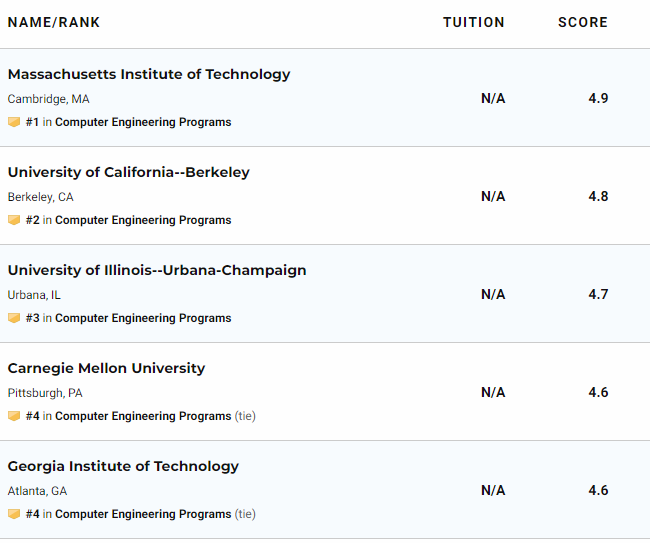Viewport: 650px width, 543px height.
Task: Click Computer Engineering Programs link under Berkeley
Action: 143,220
